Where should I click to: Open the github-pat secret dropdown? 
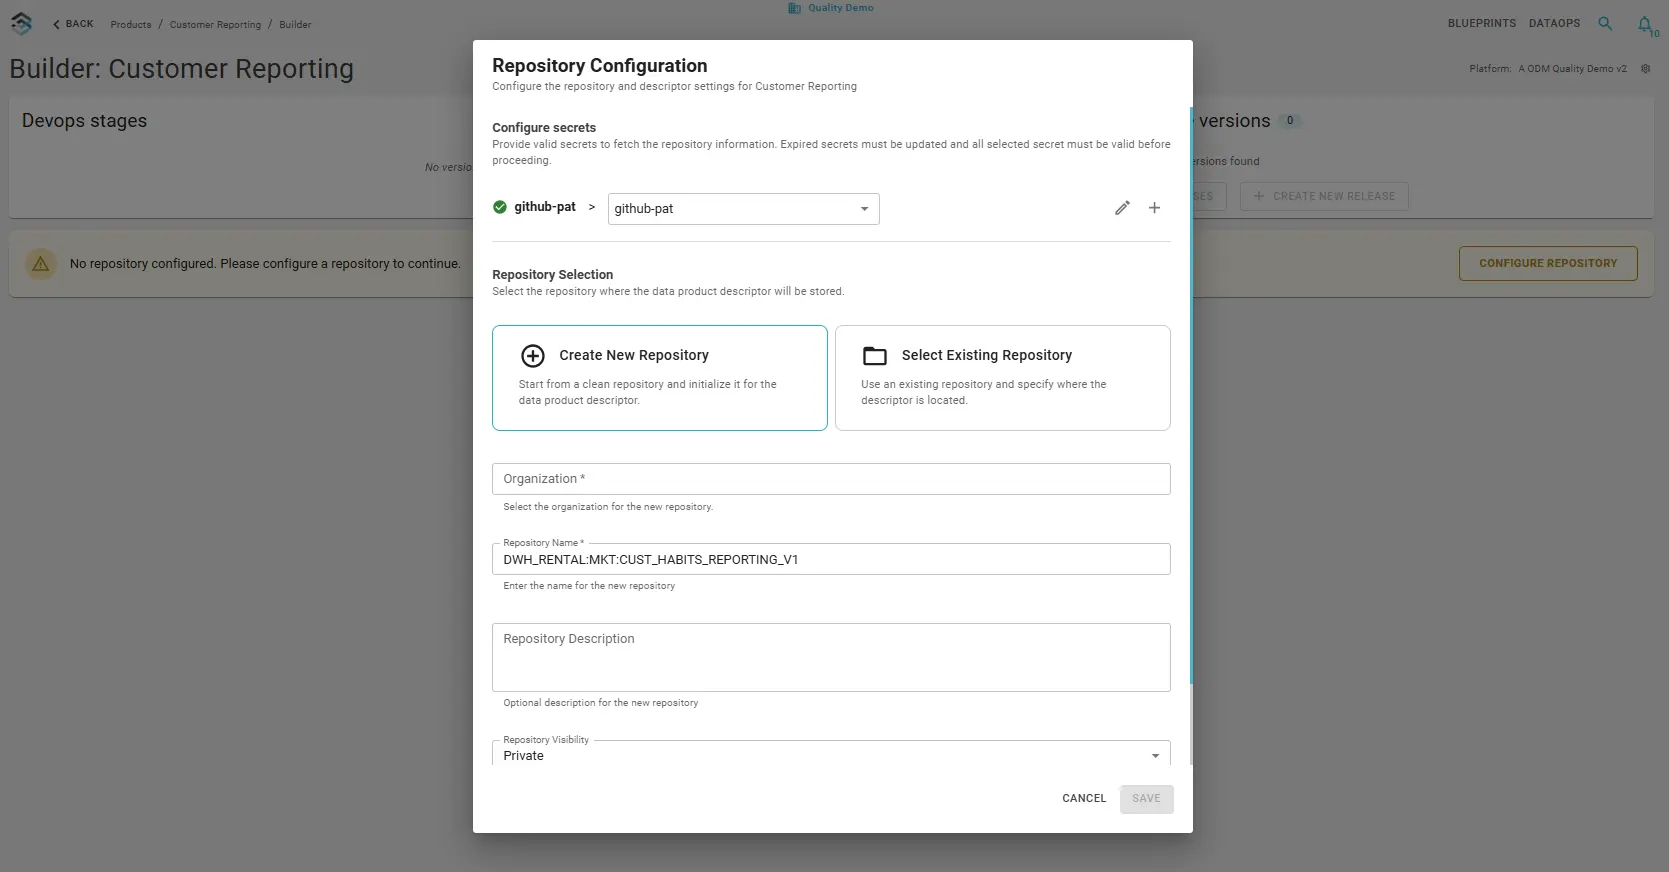coord(743,209)
